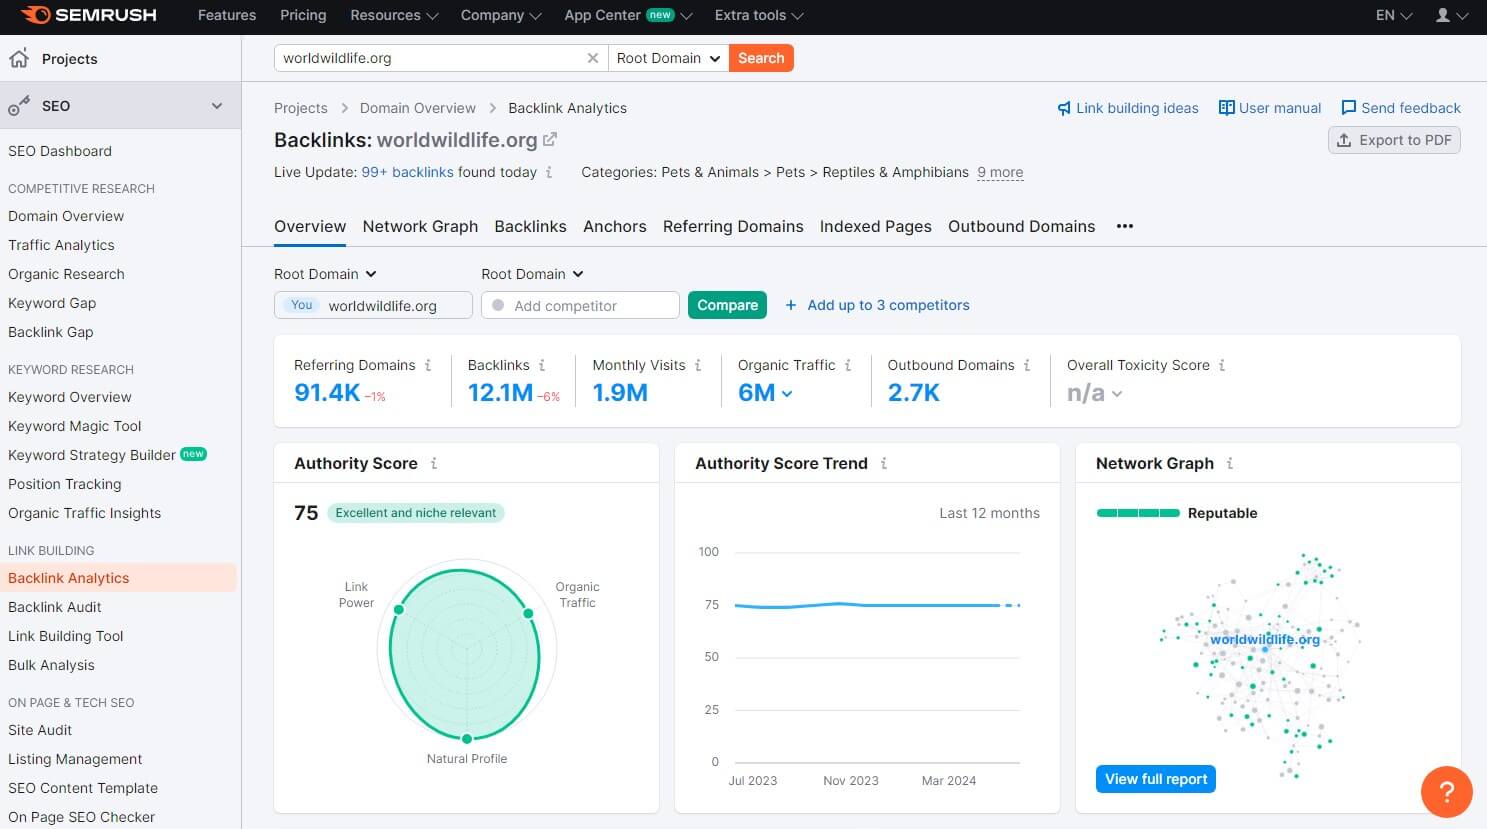Open the Extra tools menu
The width and height of the screenshot is (1487, 829).
[x=759, y=15]
